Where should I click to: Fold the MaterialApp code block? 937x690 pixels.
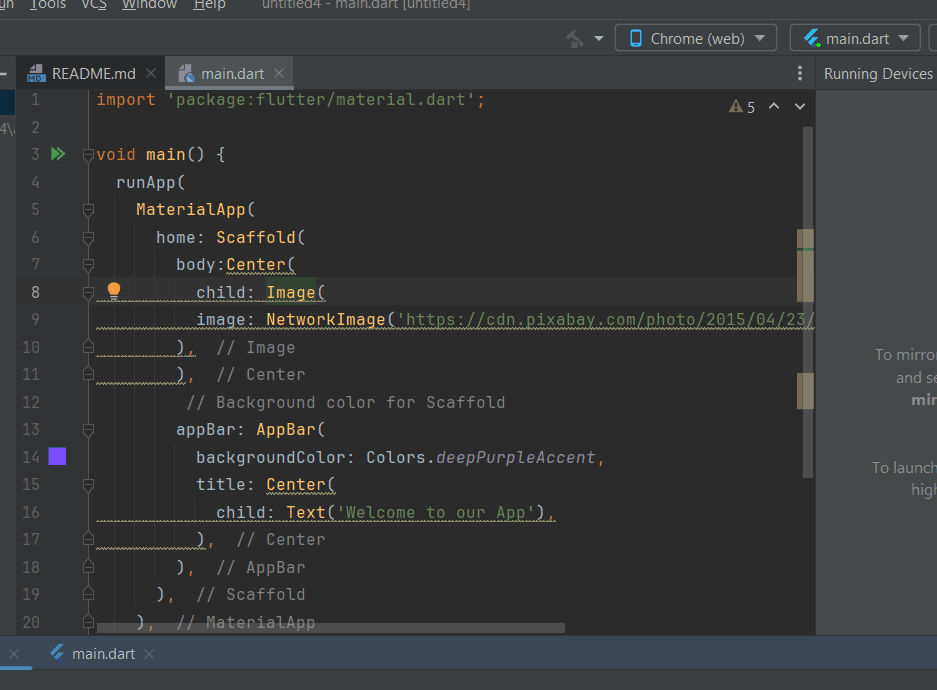coord(88,210)
